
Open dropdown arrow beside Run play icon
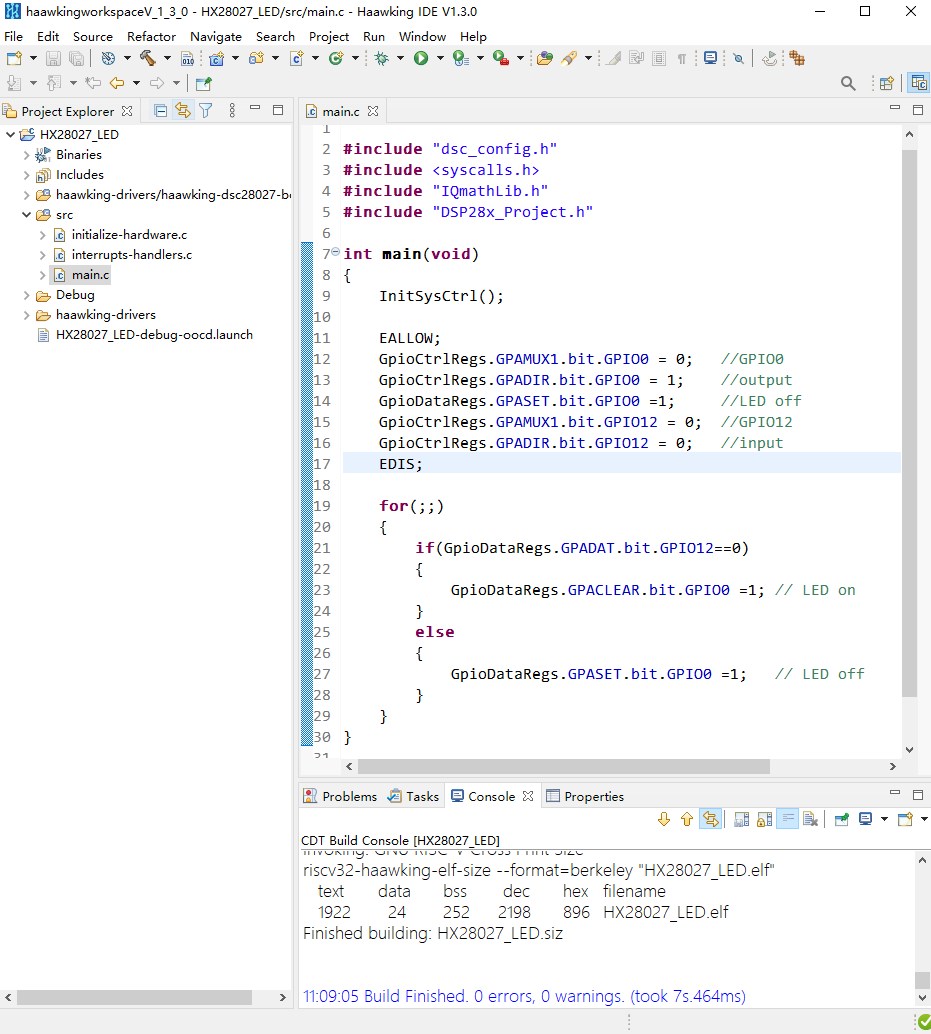[x=440, y=59]
